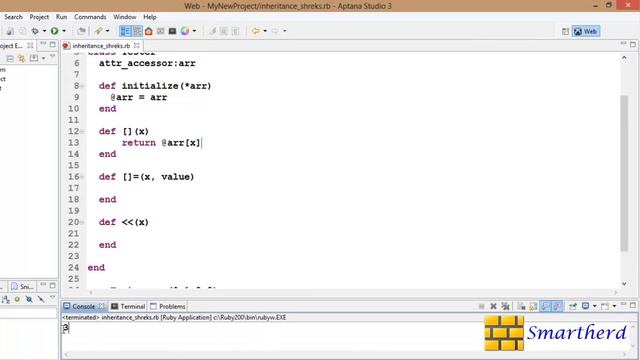Minimize the Project Explorer panel
The image size is (640, 360).
tap(43, 44)
